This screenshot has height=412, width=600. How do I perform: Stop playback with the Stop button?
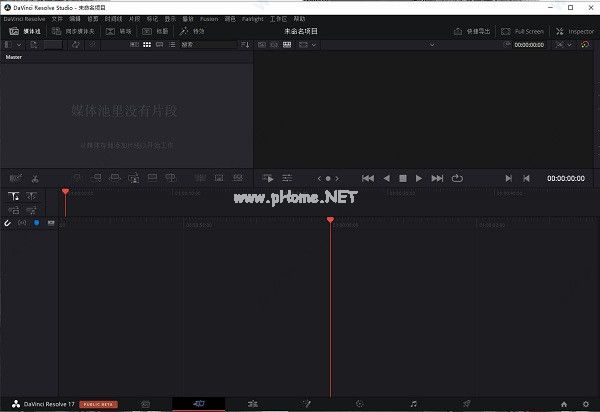pos(403,178)
